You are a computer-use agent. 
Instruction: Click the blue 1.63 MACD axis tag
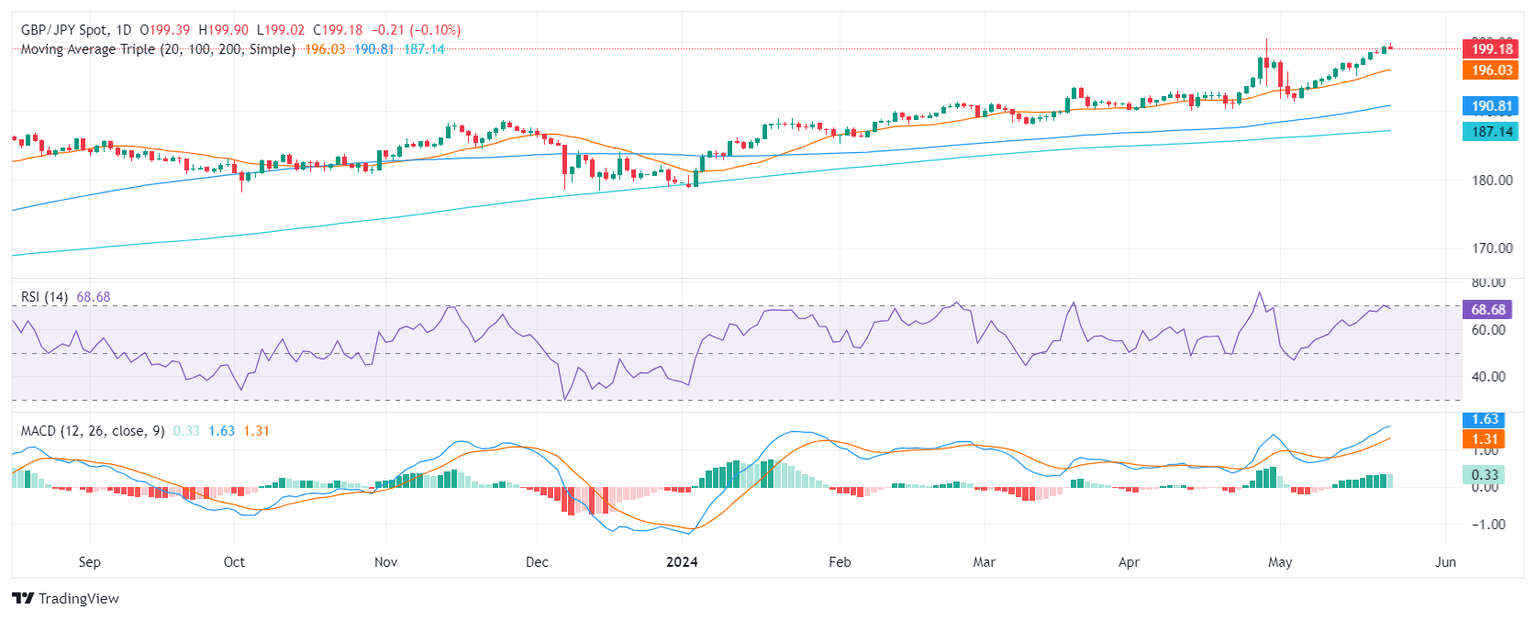(x=1482, y=421)
